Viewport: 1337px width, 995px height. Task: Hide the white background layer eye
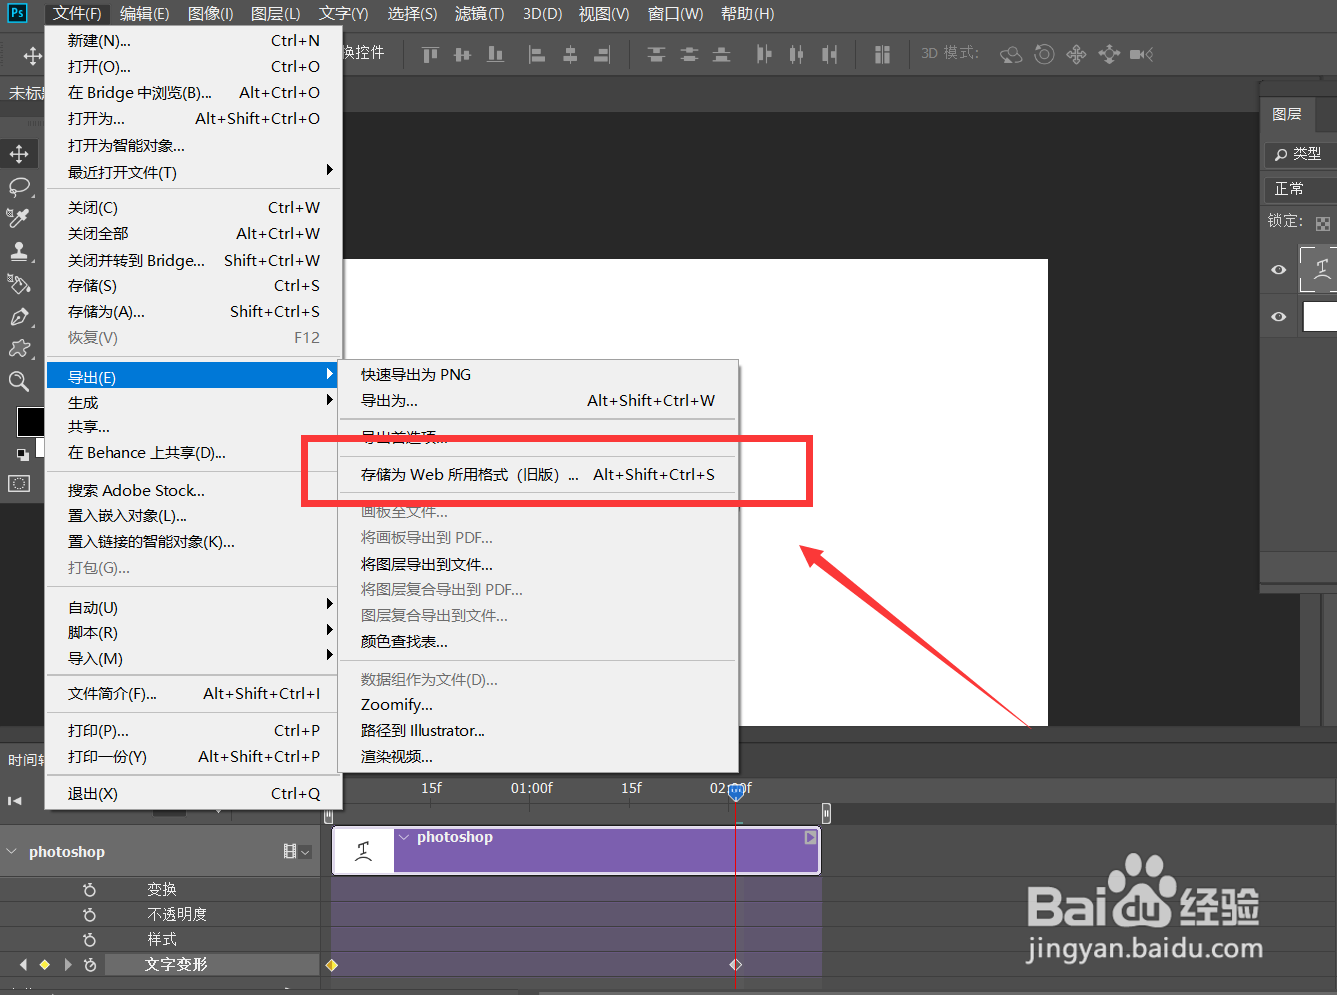[x=1278, y=316]
